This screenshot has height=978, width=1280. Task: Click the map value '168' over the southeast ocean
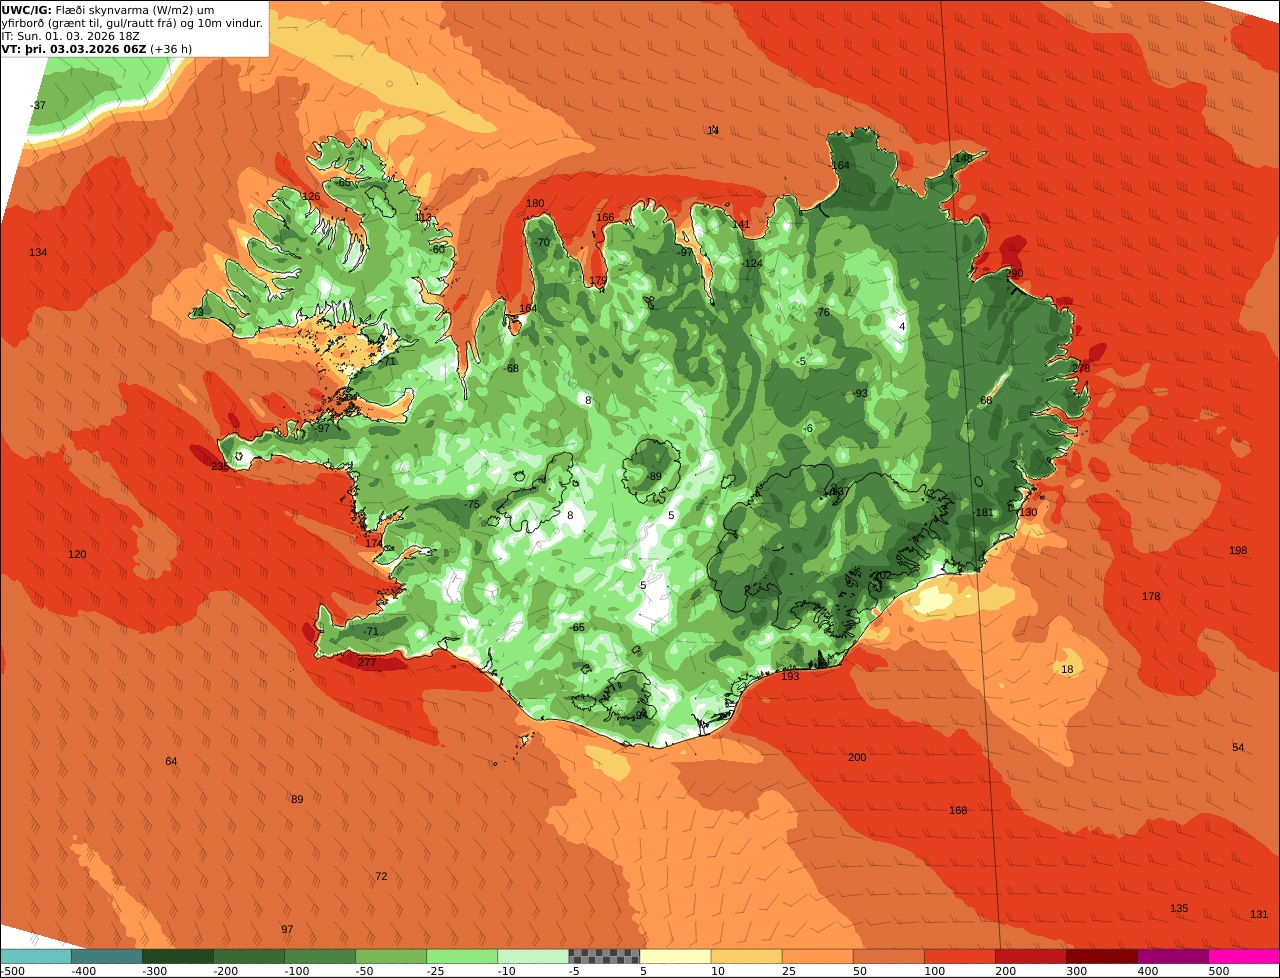click(x=958, y=810)
